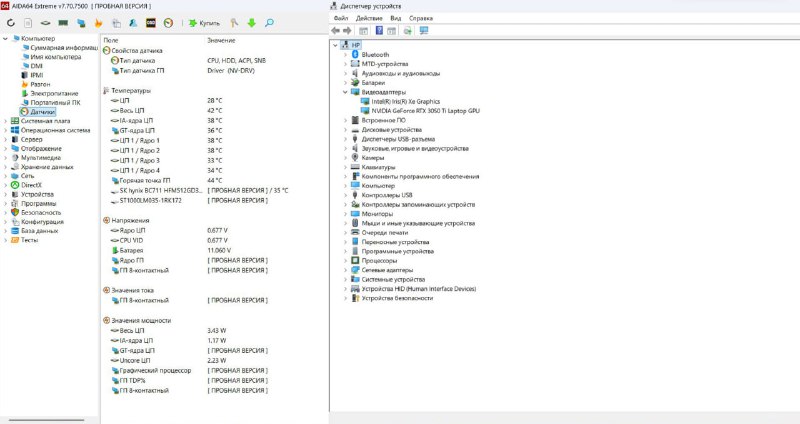Select the Безопасность tree item

(41, 212)
